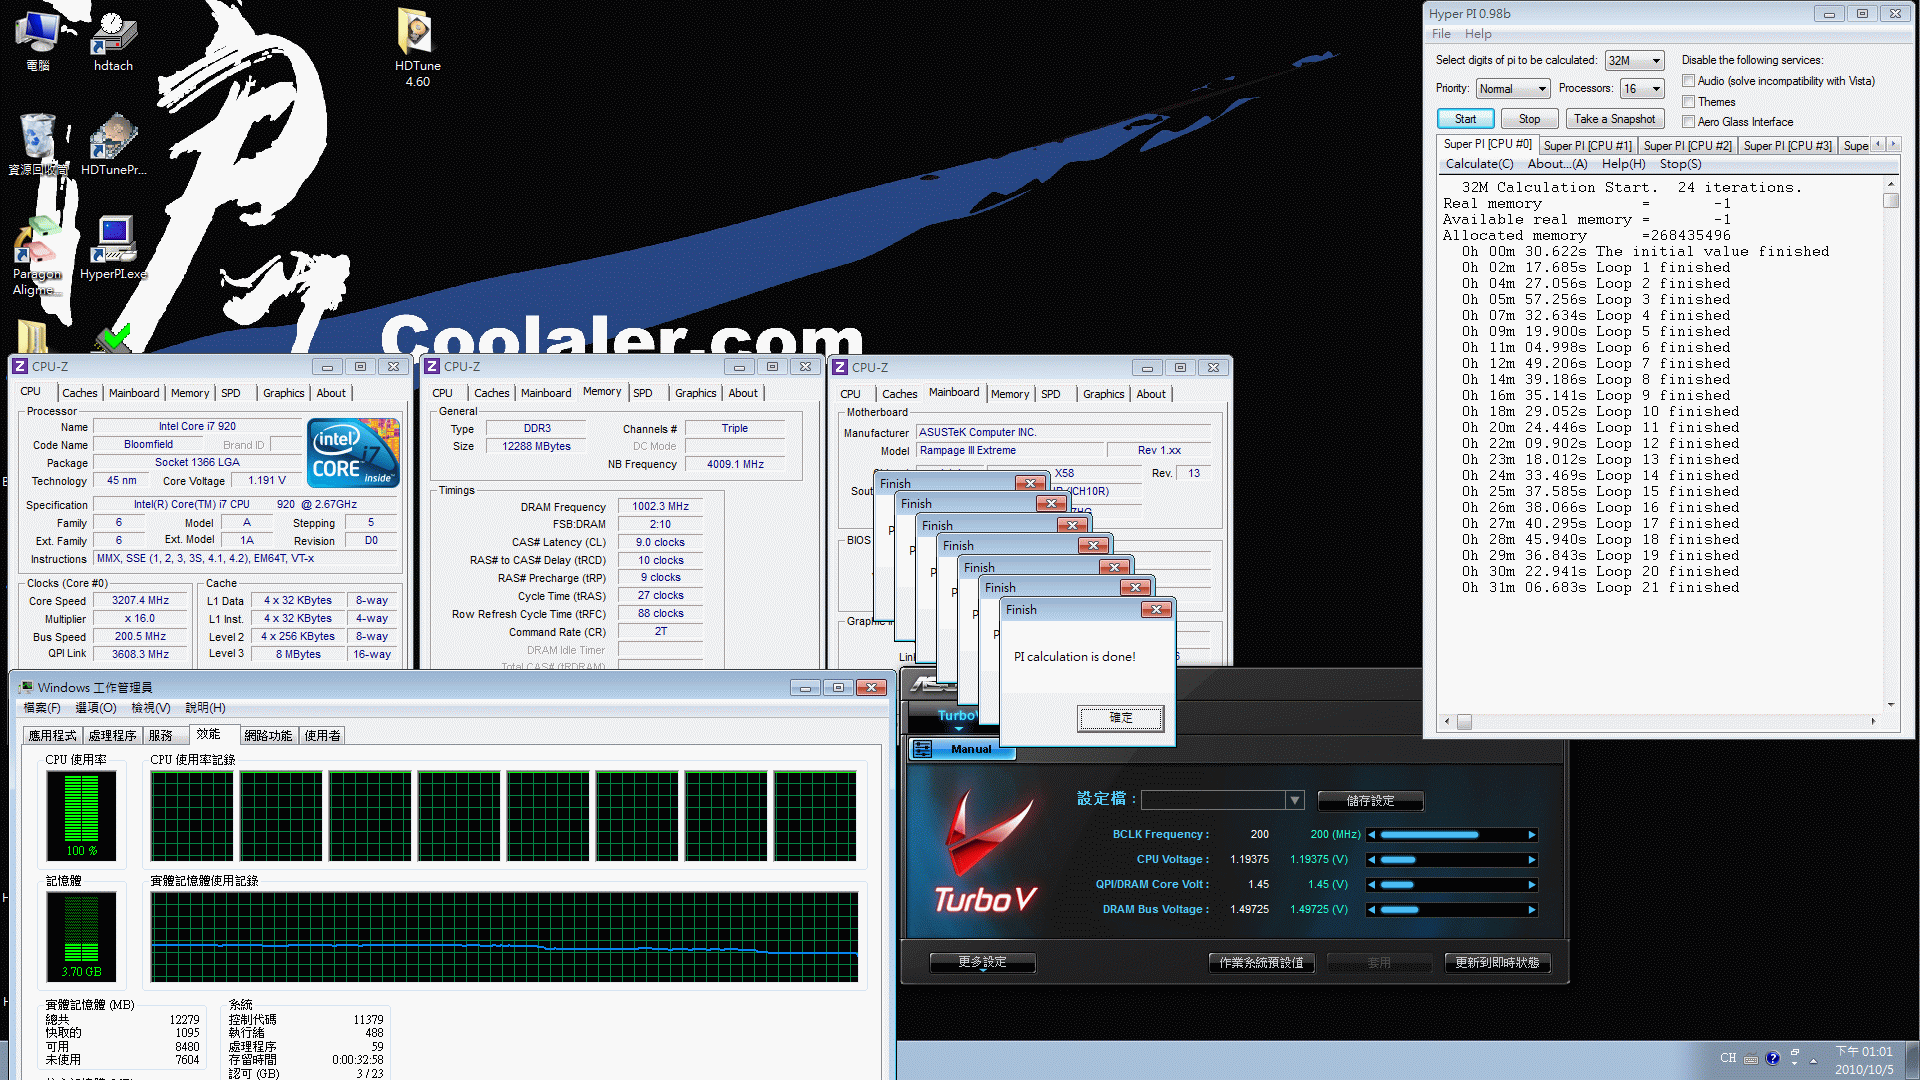This screenshot has width=1920, height=1080.
Task: Click the Super PI output vertical scrollbar
Action: click(x=1890, y=445)
